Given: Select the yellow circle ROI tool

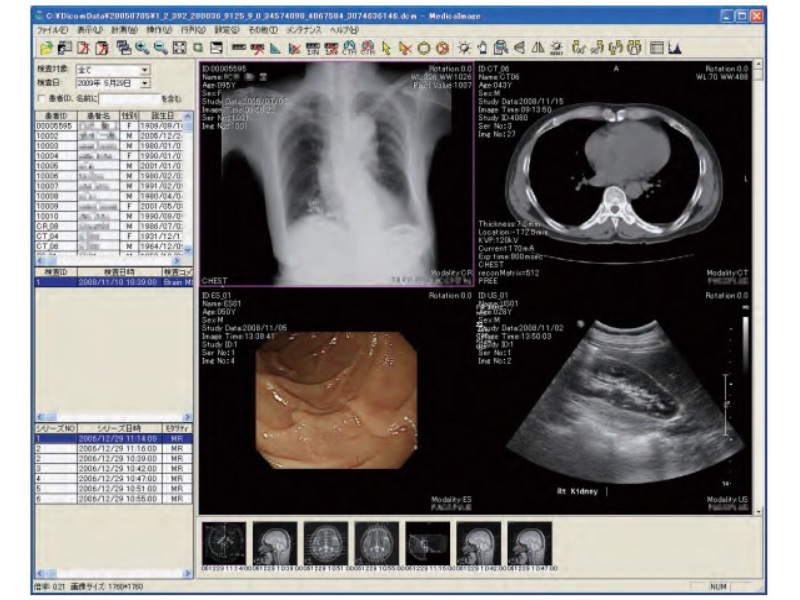Looking at the screenshot, I should click(x=423, y=47).
